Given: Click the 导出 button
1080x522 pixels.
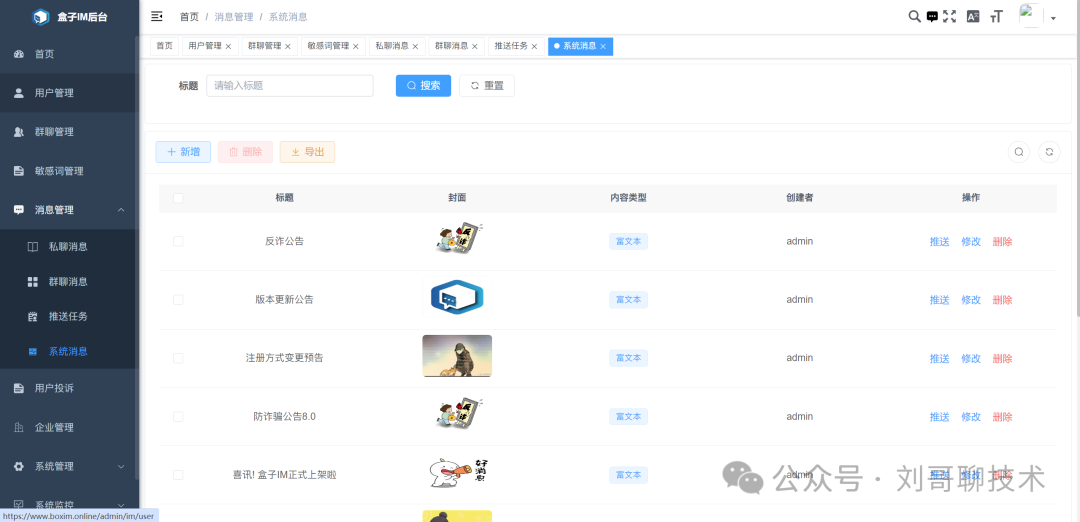Looking at the screenshot, I should [307, 152].
